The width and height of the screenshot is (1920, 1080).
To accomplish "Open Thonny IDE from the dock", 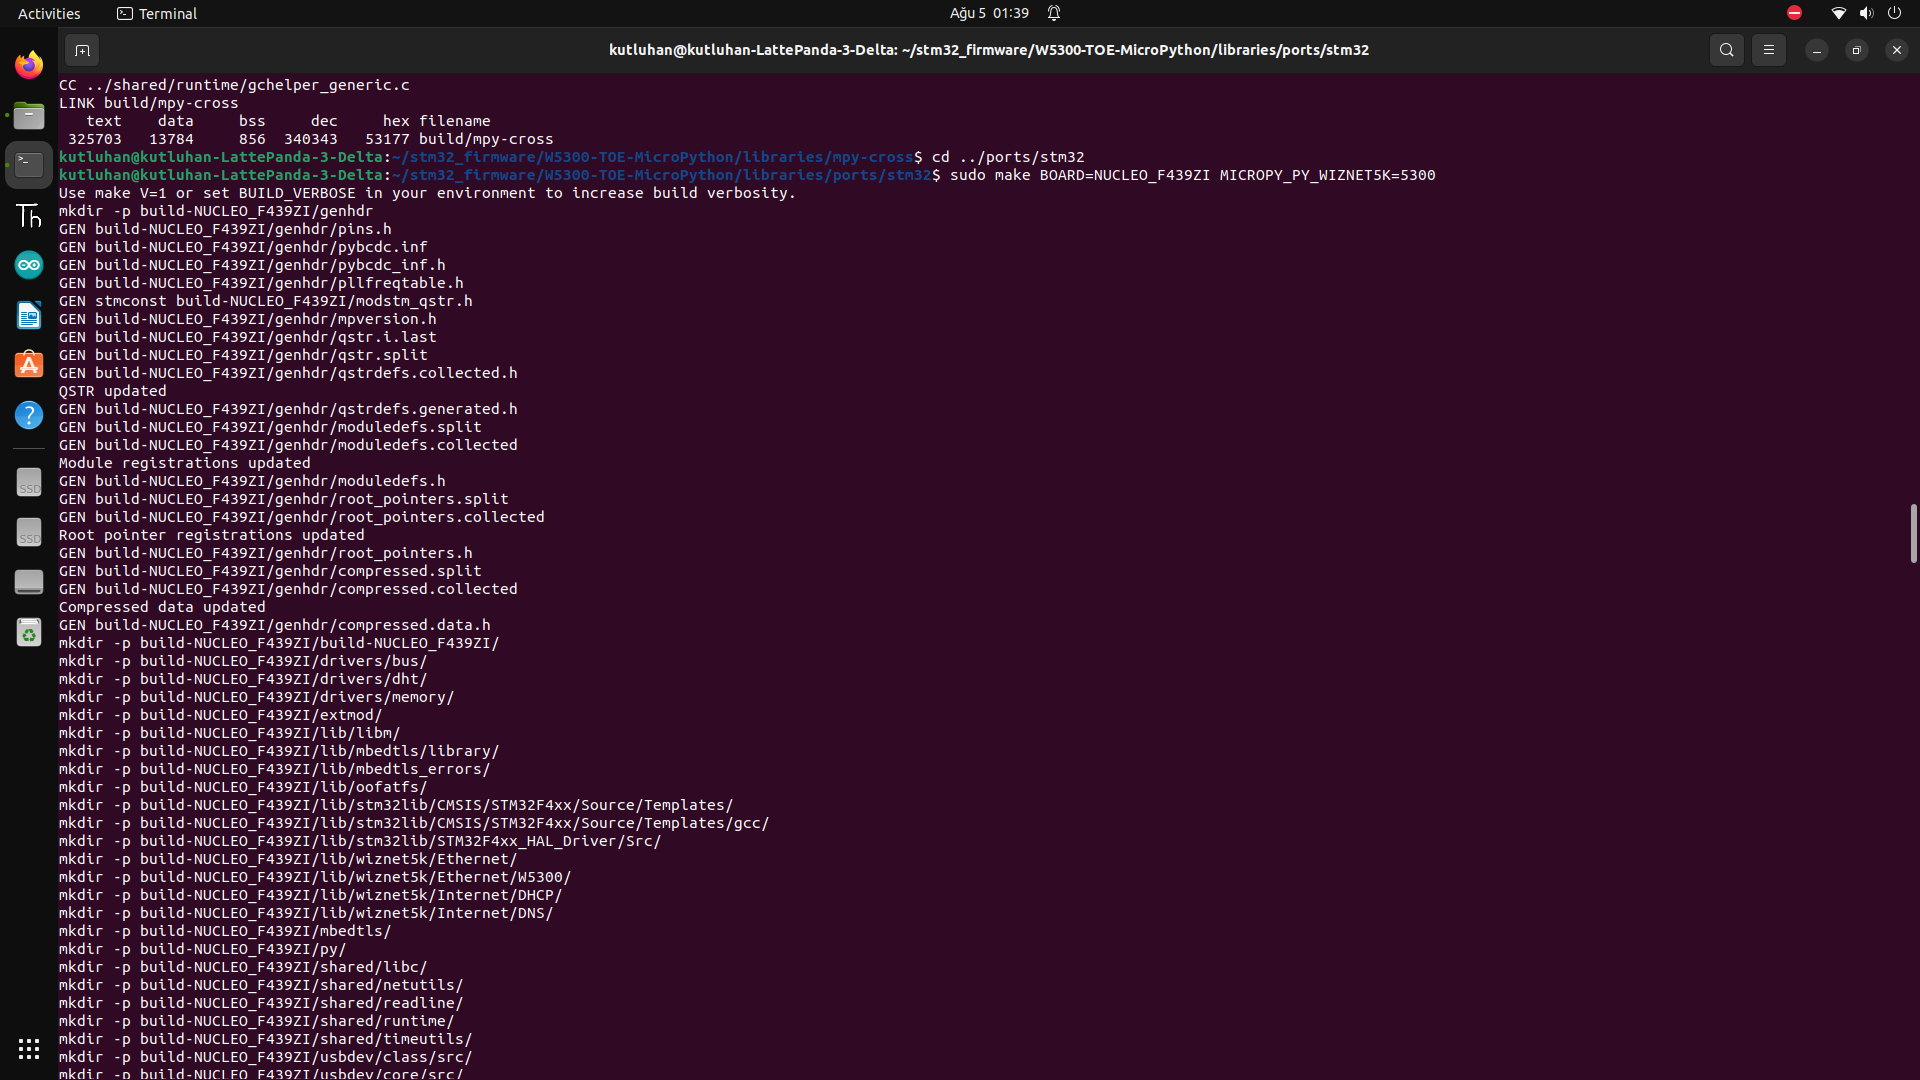I will pos(29,215).
